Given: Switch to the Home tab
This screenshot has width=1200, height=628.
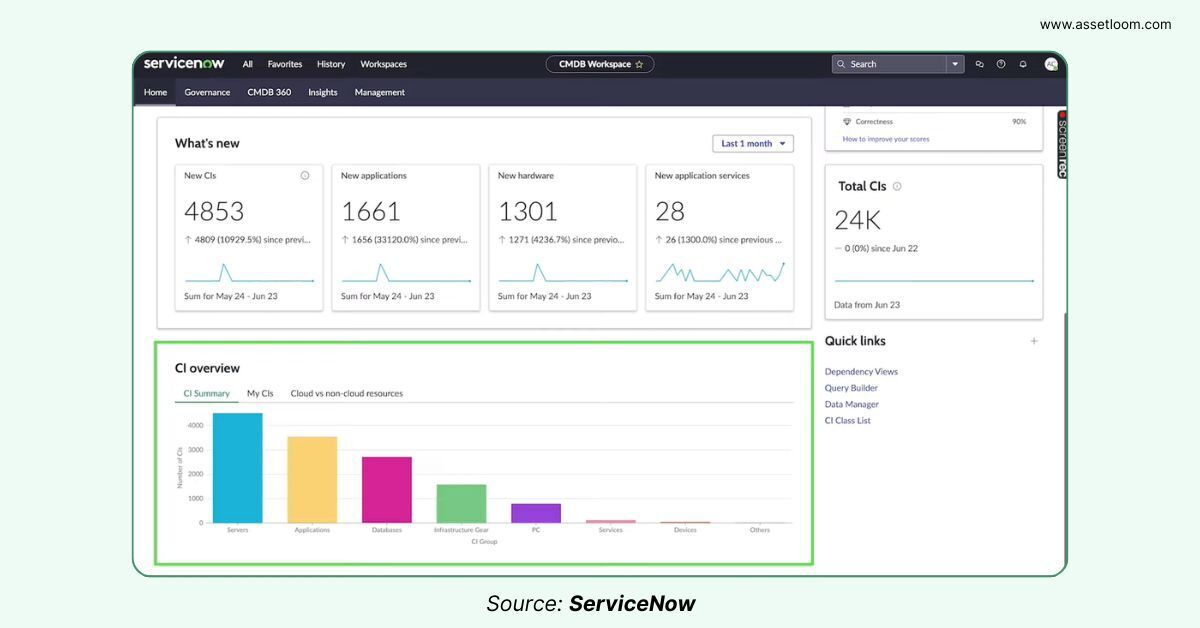Looking at the screenshot, I should [x=155, y=92].
